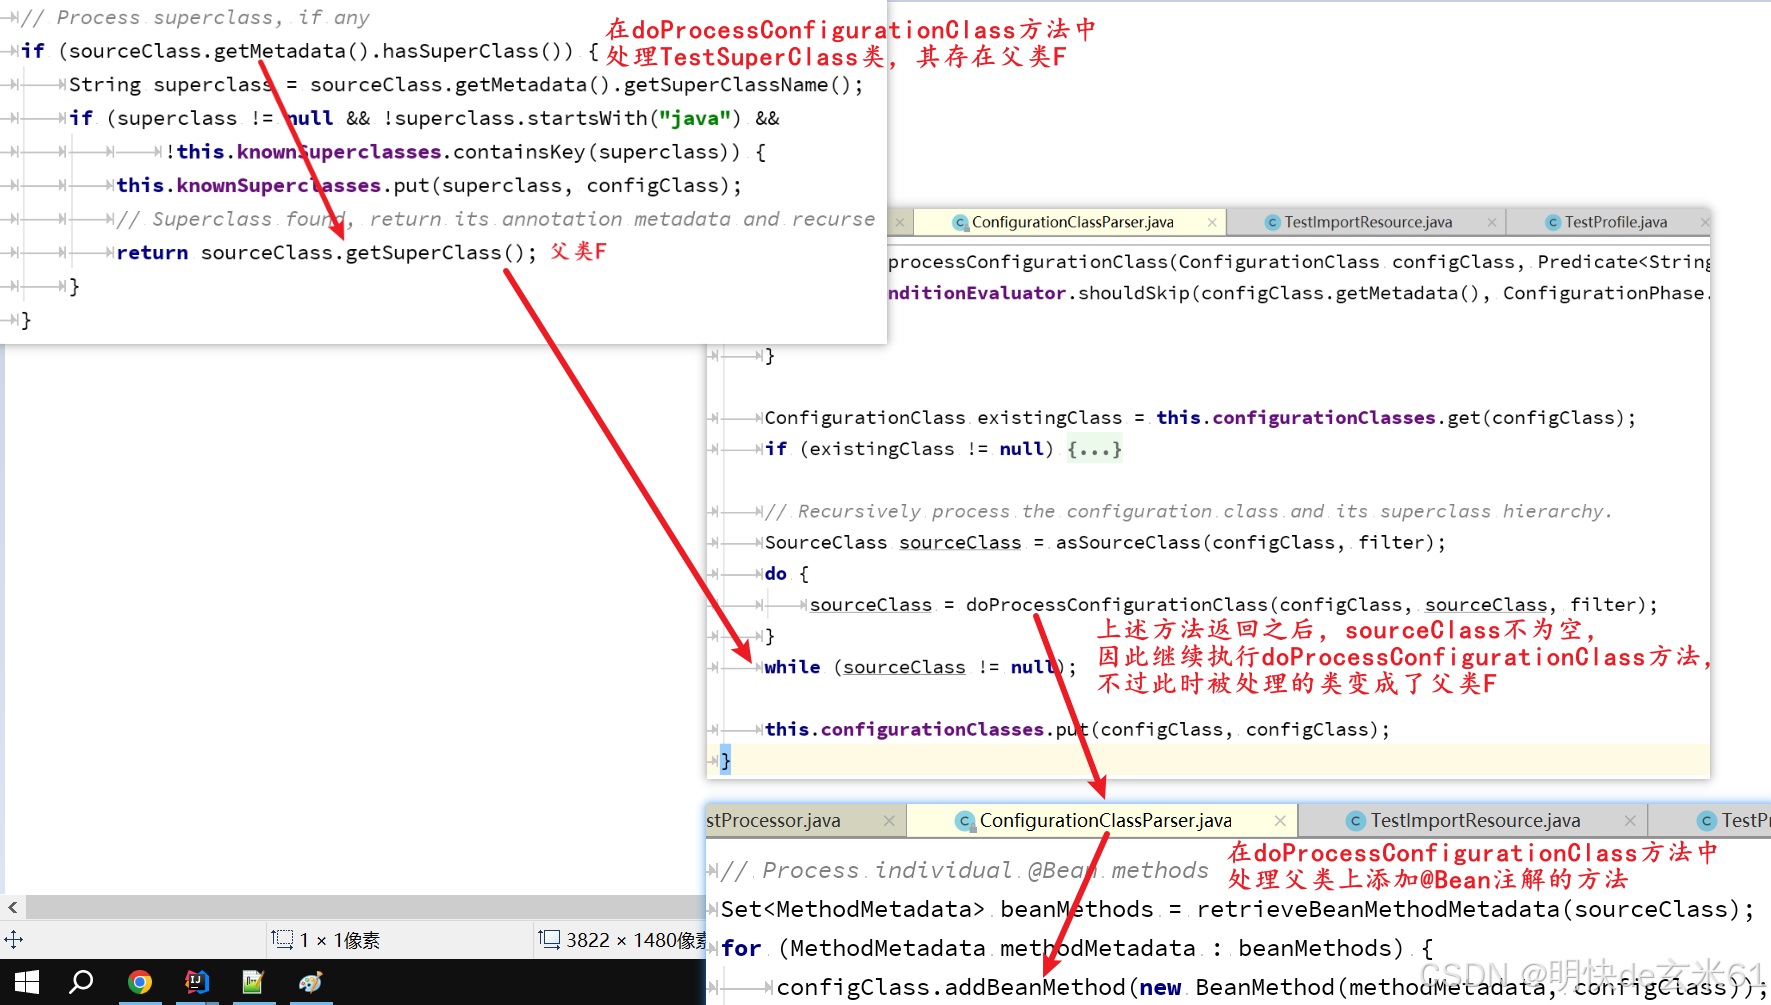1771x1005 pixels.
Task: Expand the folded {...} code block
Action: (x=1094, y=449)
